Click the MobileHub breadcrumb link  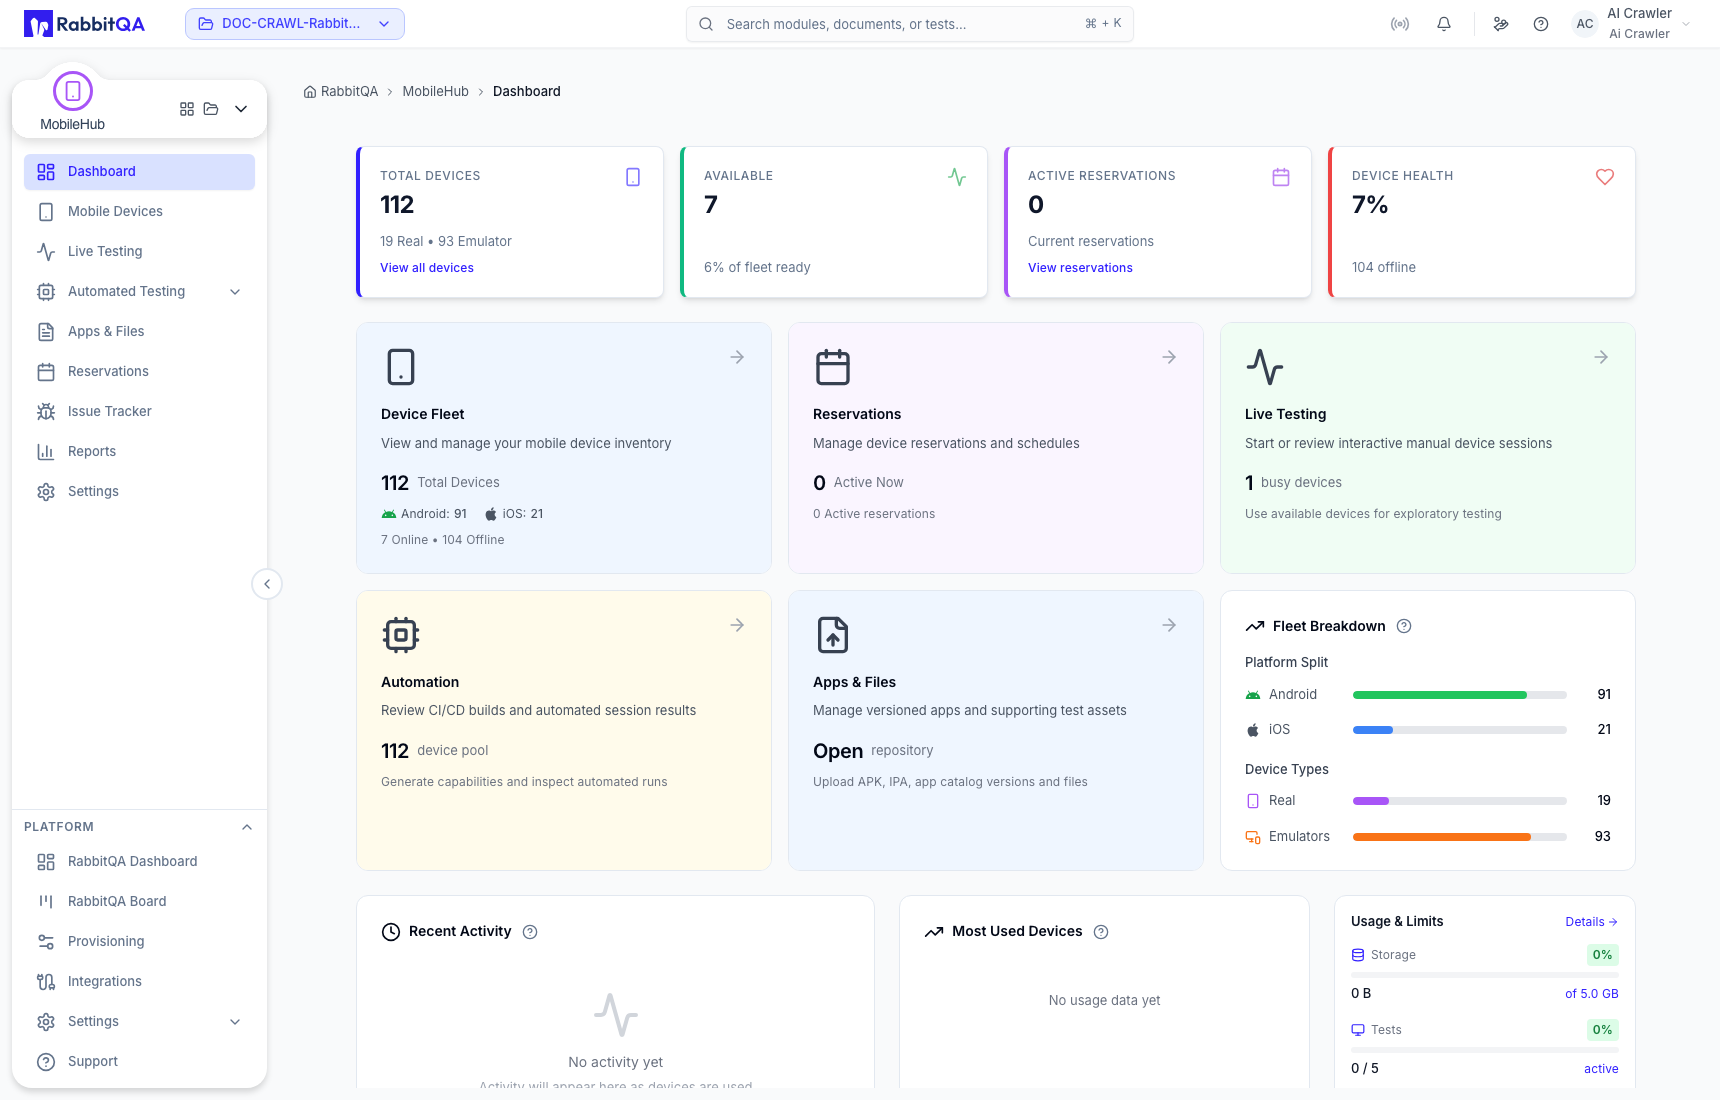click(x=435, y=92)
